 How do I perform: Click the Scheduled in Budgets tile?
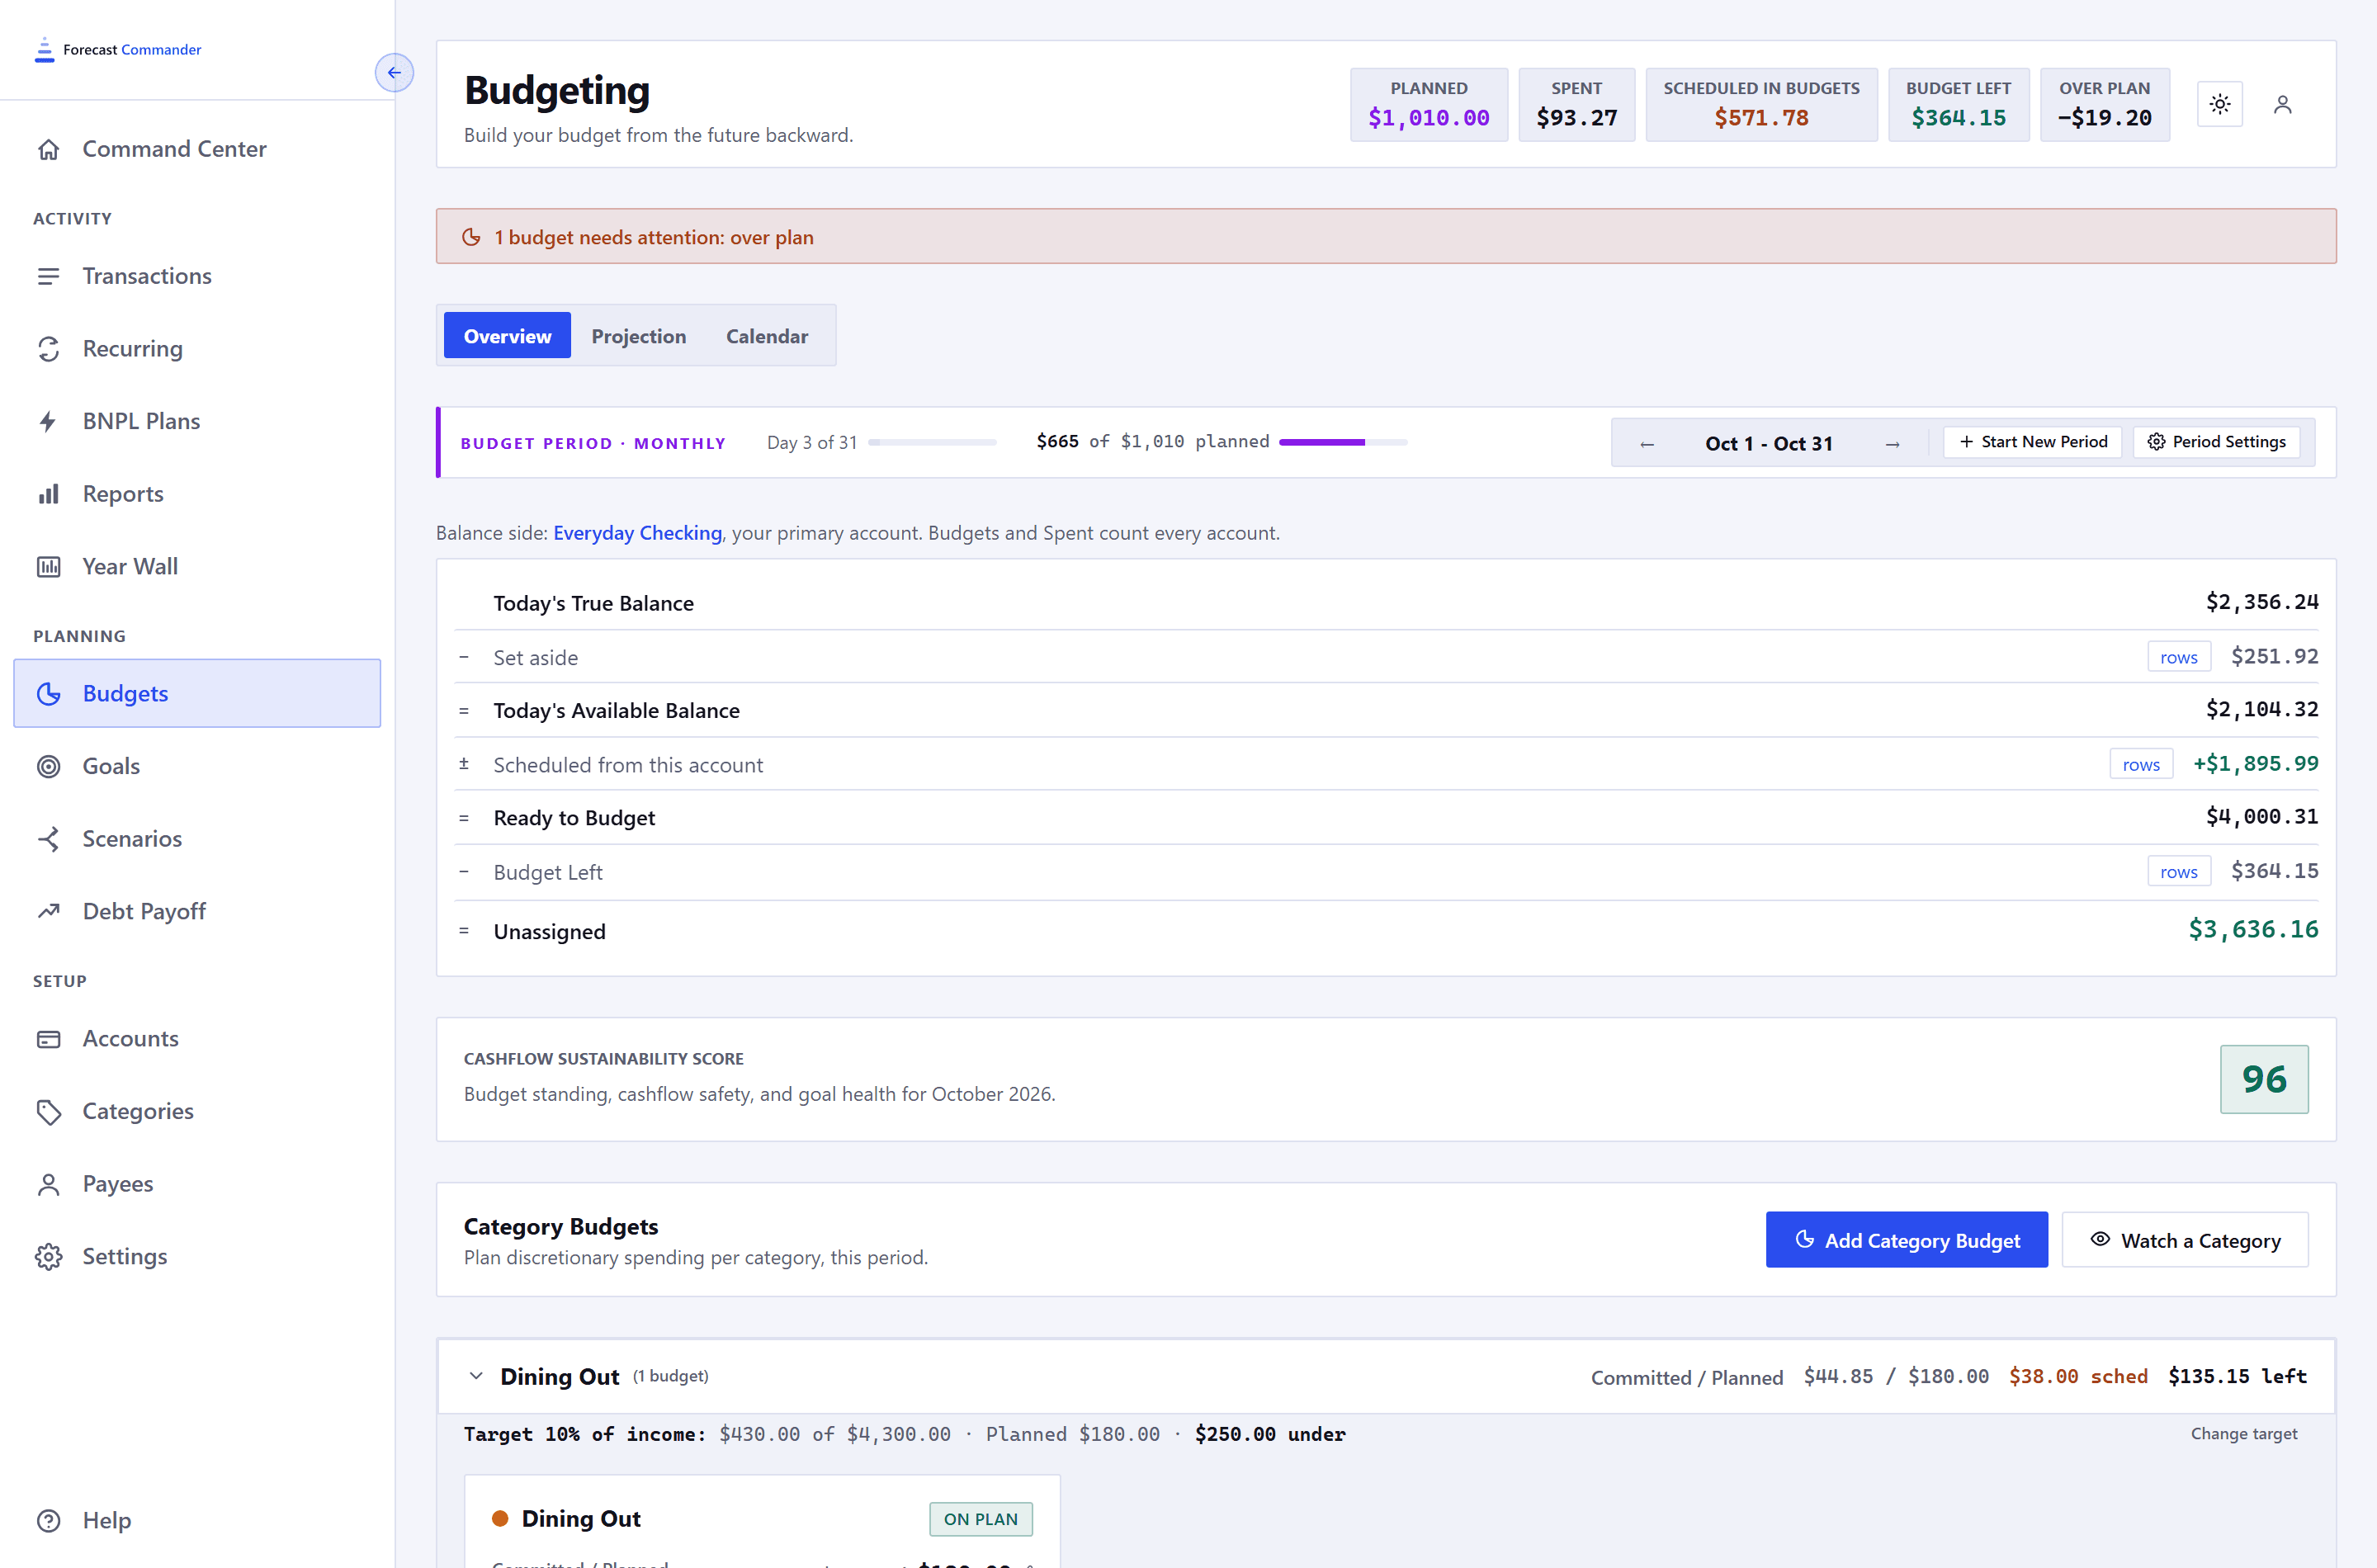click(1761, 104)
